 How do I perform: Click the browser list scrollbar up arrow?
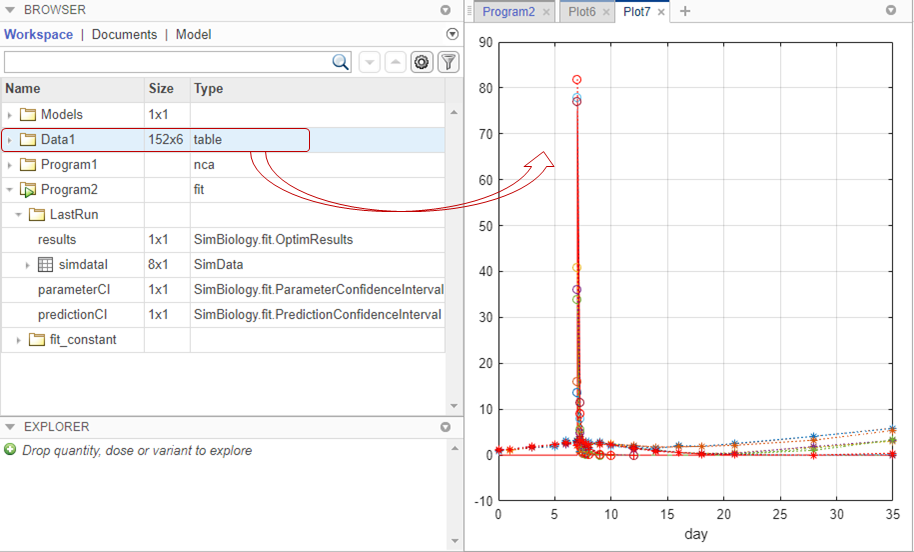pos(454,112)
